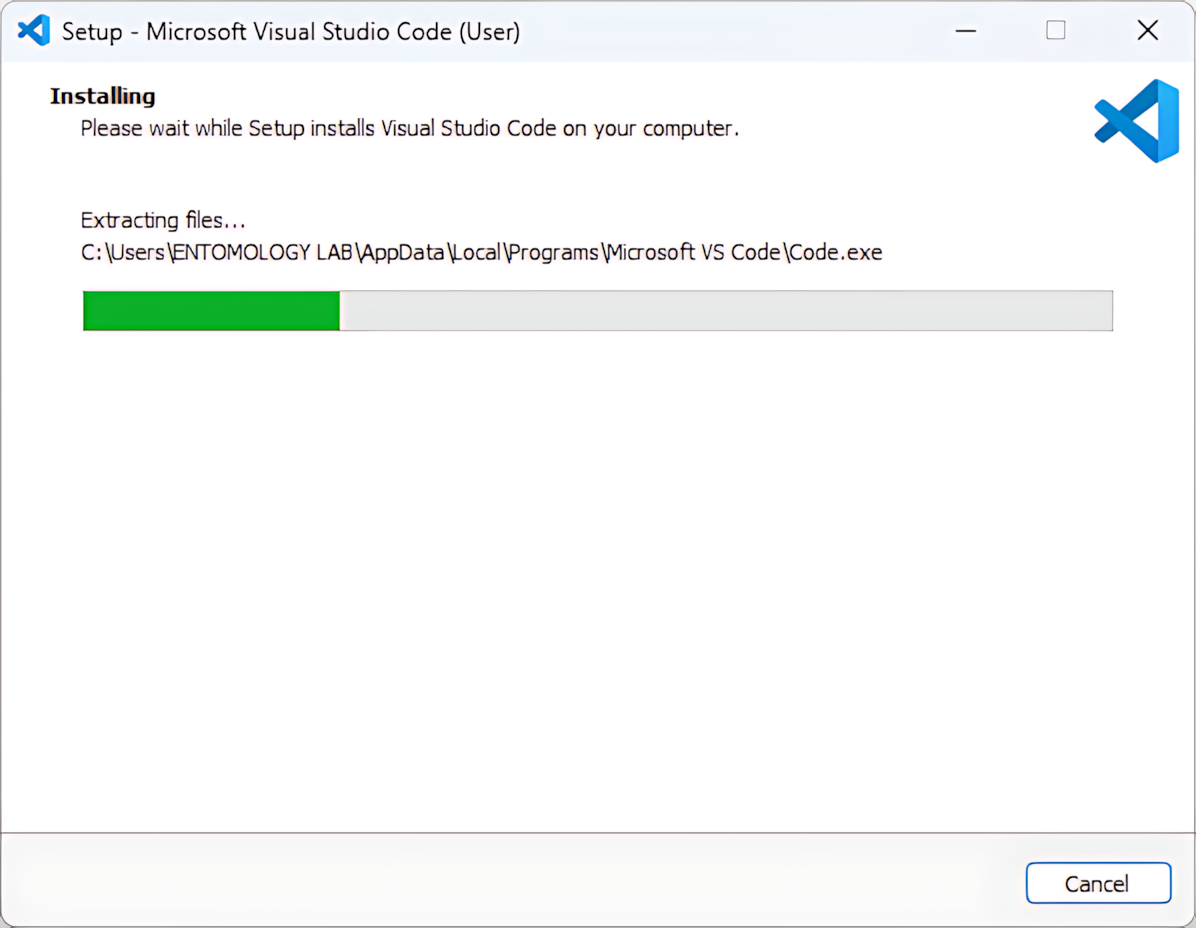
Task: Click the gray unfilled part of progress bar
Action: 725,311
